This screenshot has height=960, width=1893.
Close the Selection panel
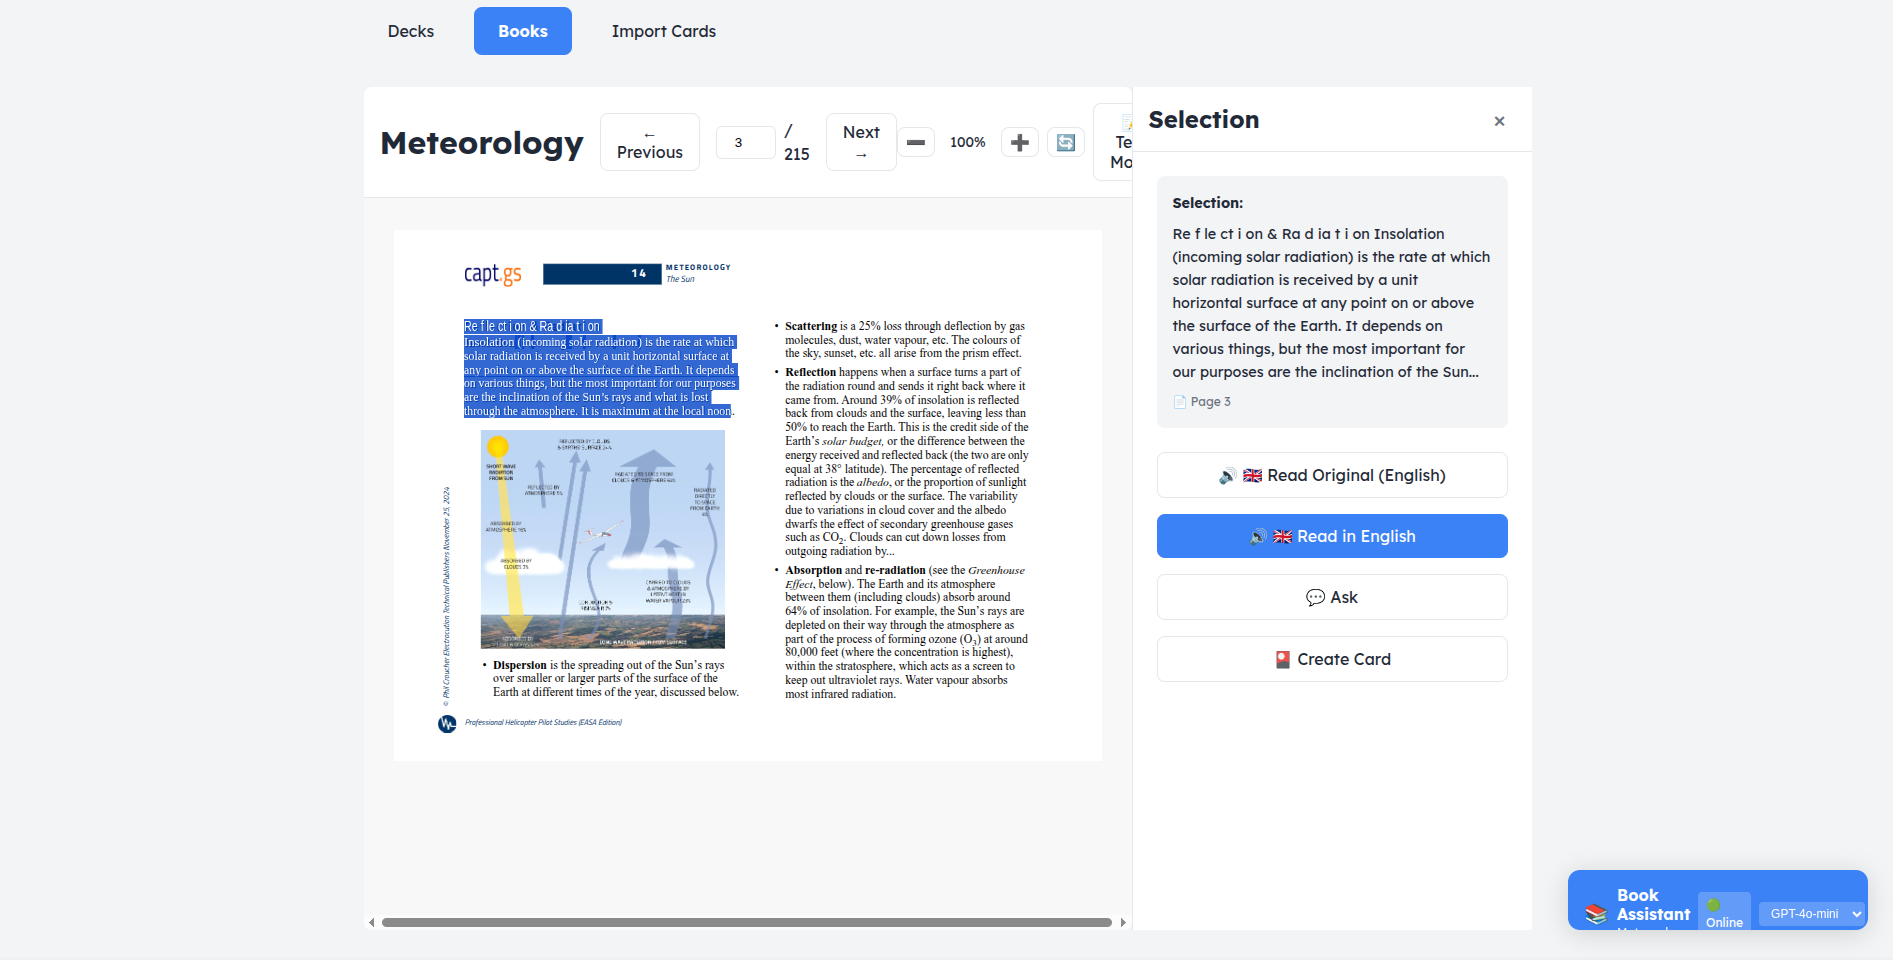pos(1498,121)
